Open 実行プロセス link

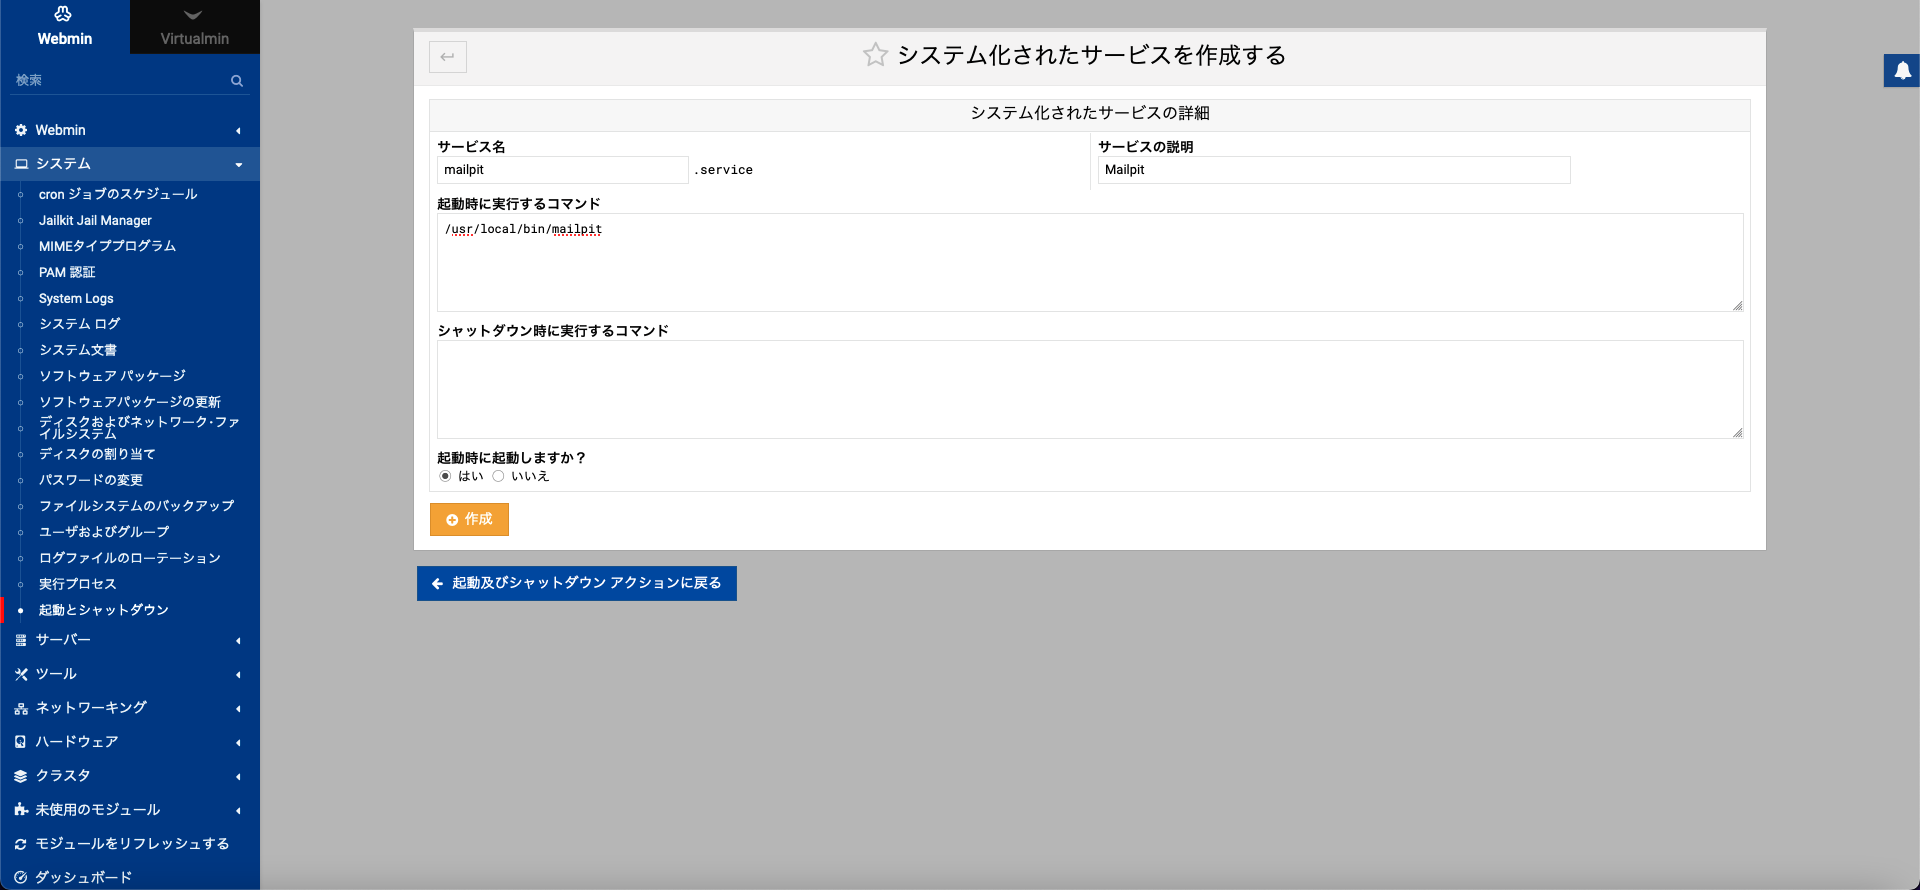77,584
